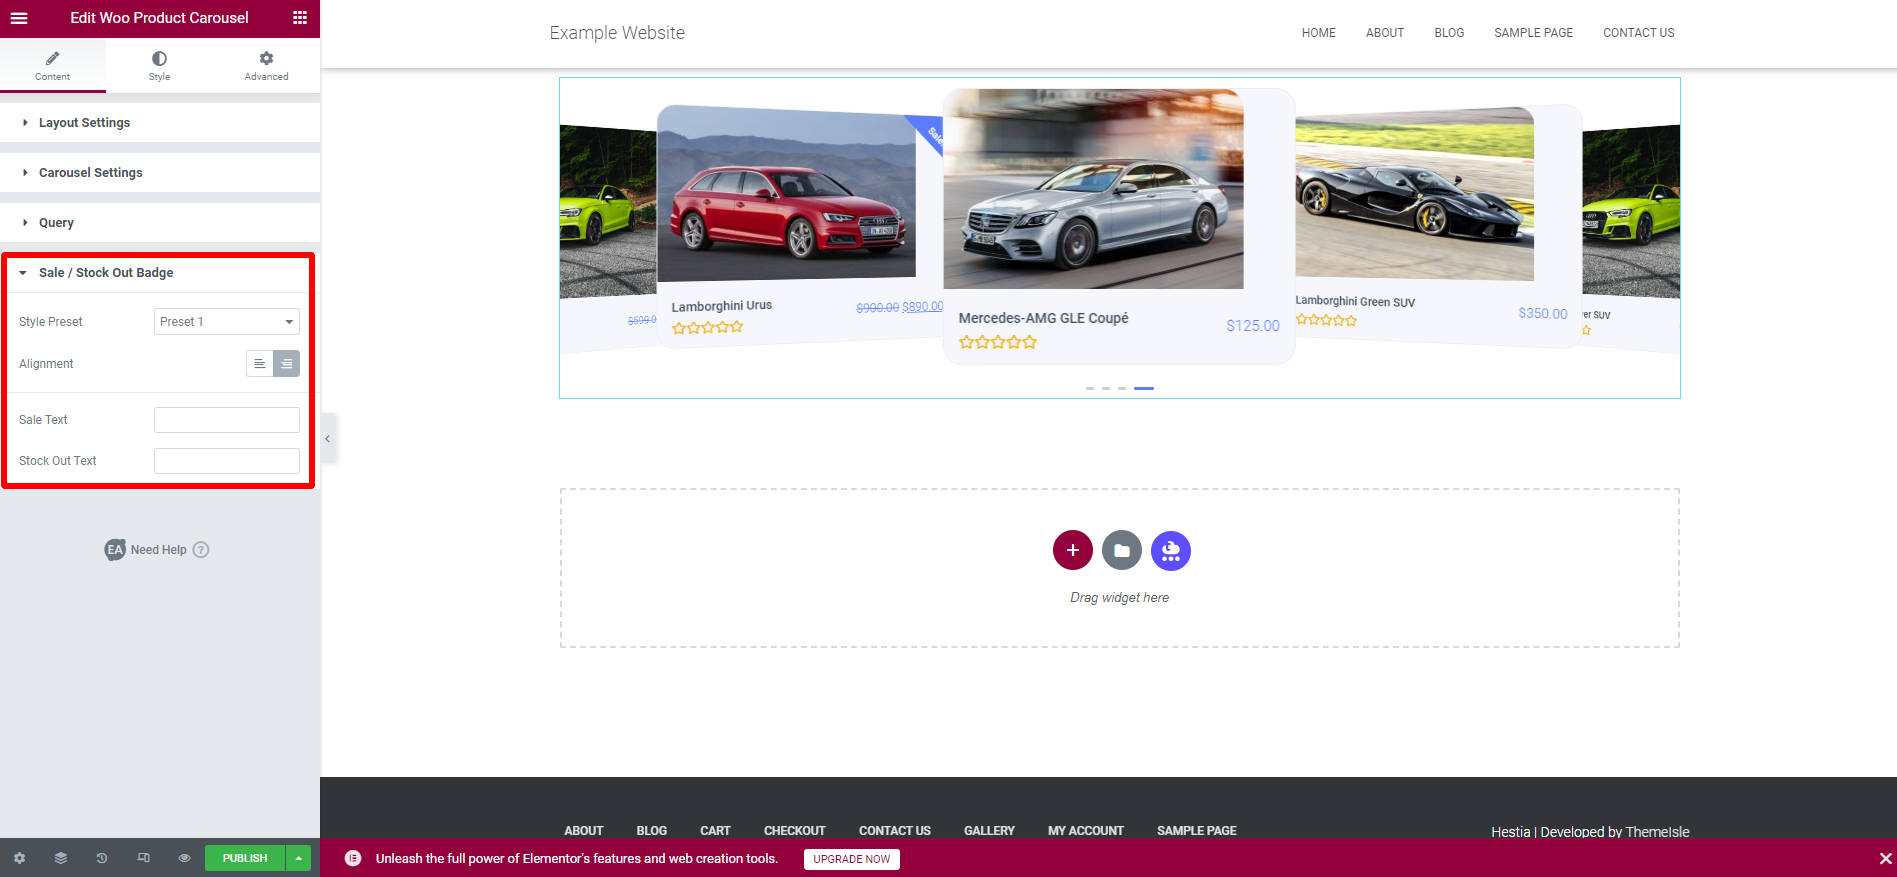Switch to the Advanced tab

click(266, 65)
